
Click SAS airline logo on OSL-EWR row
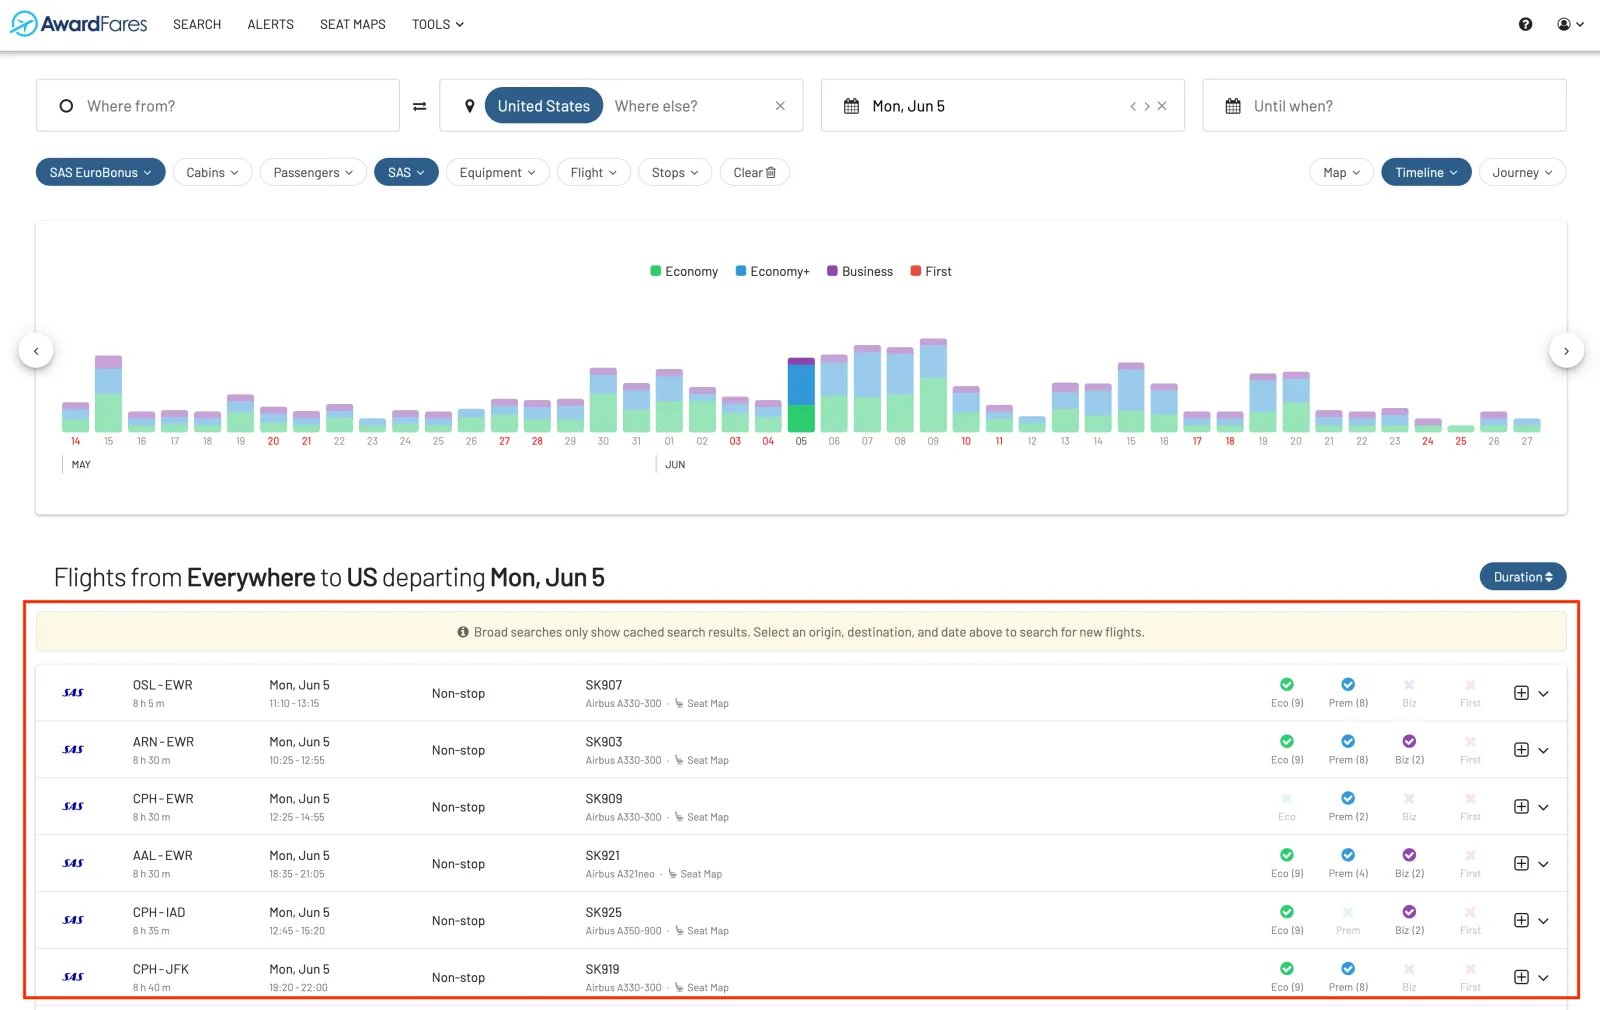coord(73,693)
